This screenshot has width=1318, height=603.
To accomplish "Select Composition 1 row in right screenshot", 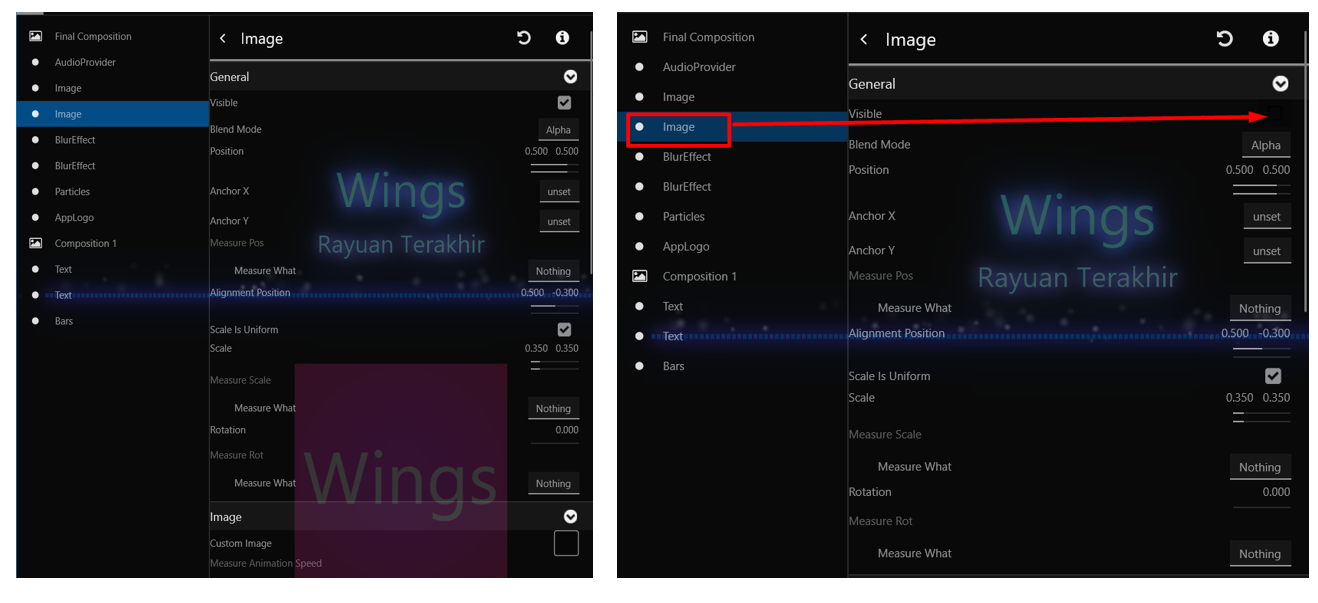I will click(x=733, y=276).
